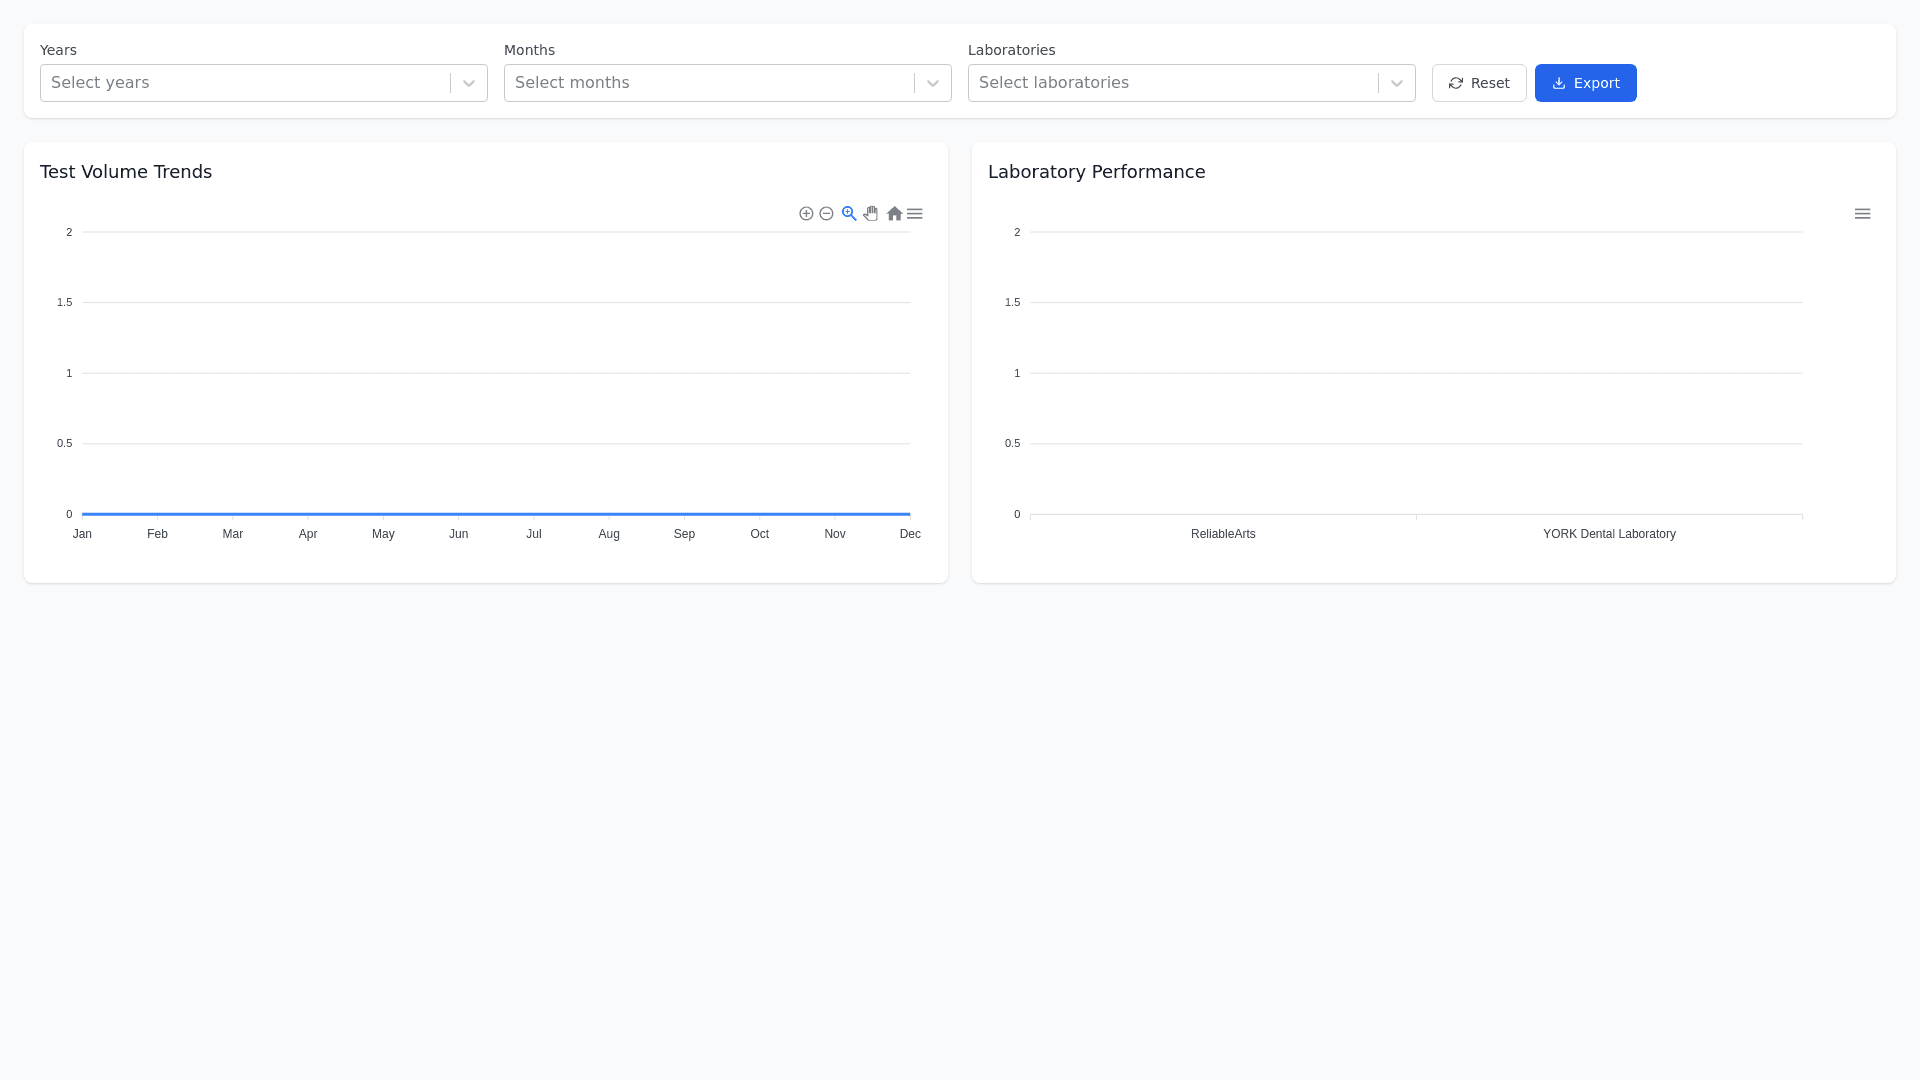This screenshot has width=1920, height=1080.
Task: Focus the Select laboratories input field
Action: (1173, 83)
